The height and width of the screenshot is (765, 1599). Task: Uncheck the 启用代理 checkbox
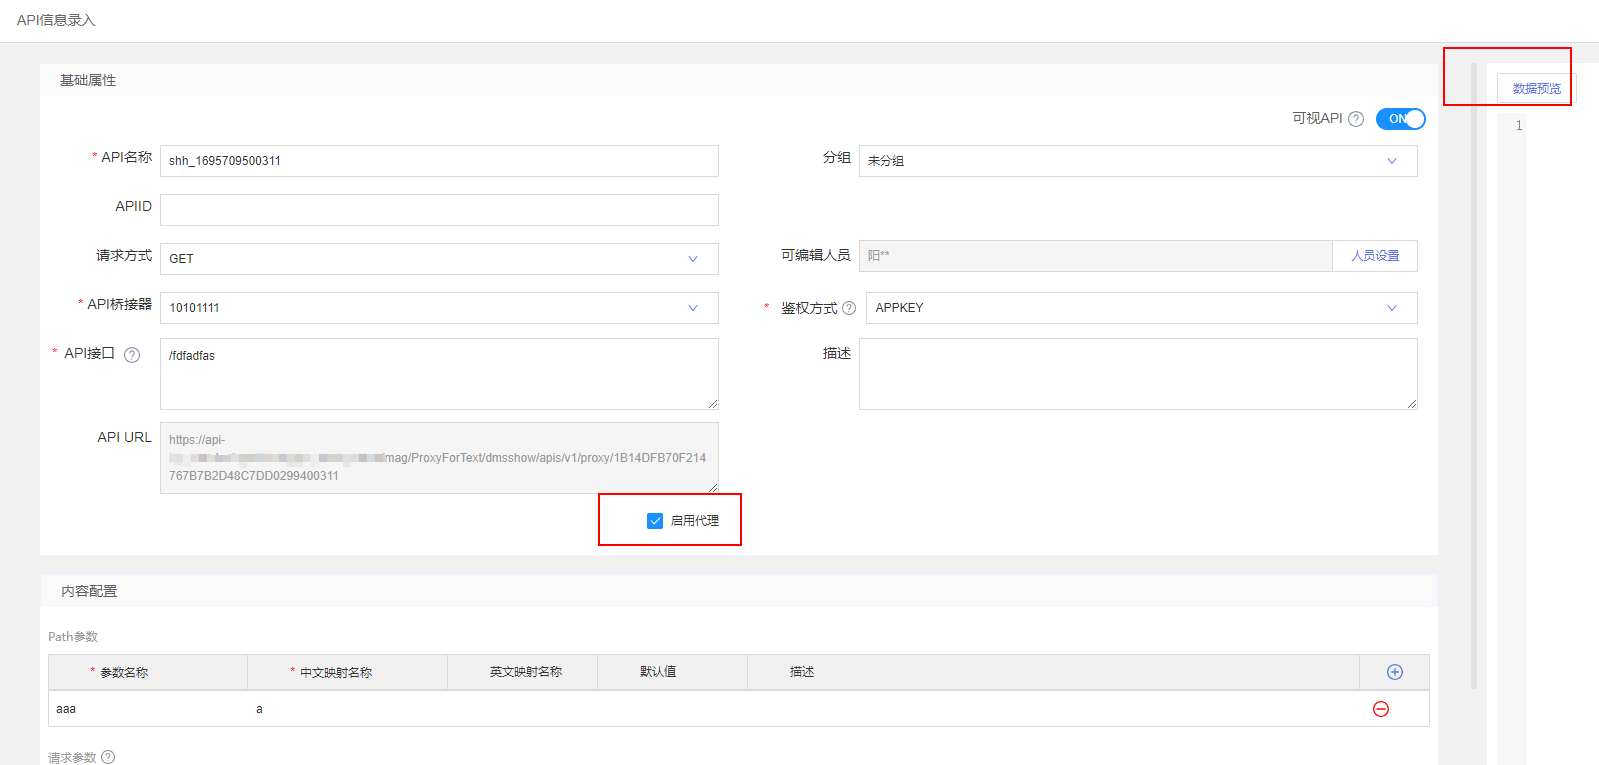coord(655,521)
